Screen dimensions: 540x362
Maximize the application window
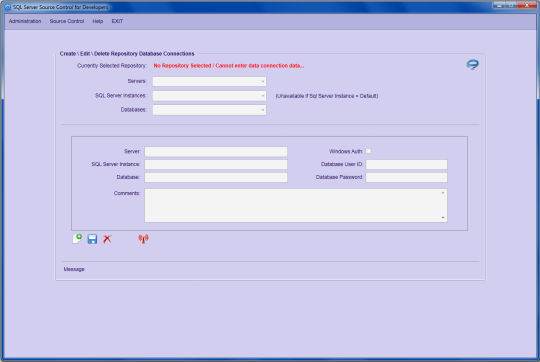(511, 5)
